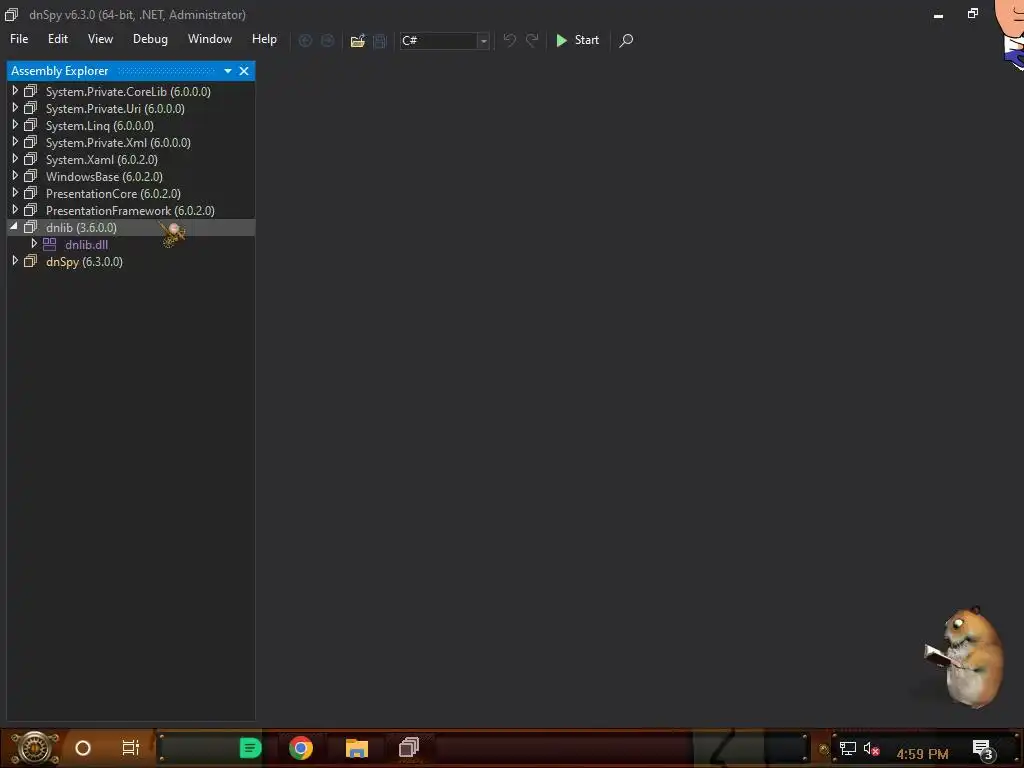Image resolution: width=1024 pixels, height=768 pixels.
Task: Expand the PresentationCore node
Action: (x=15, y=193)
